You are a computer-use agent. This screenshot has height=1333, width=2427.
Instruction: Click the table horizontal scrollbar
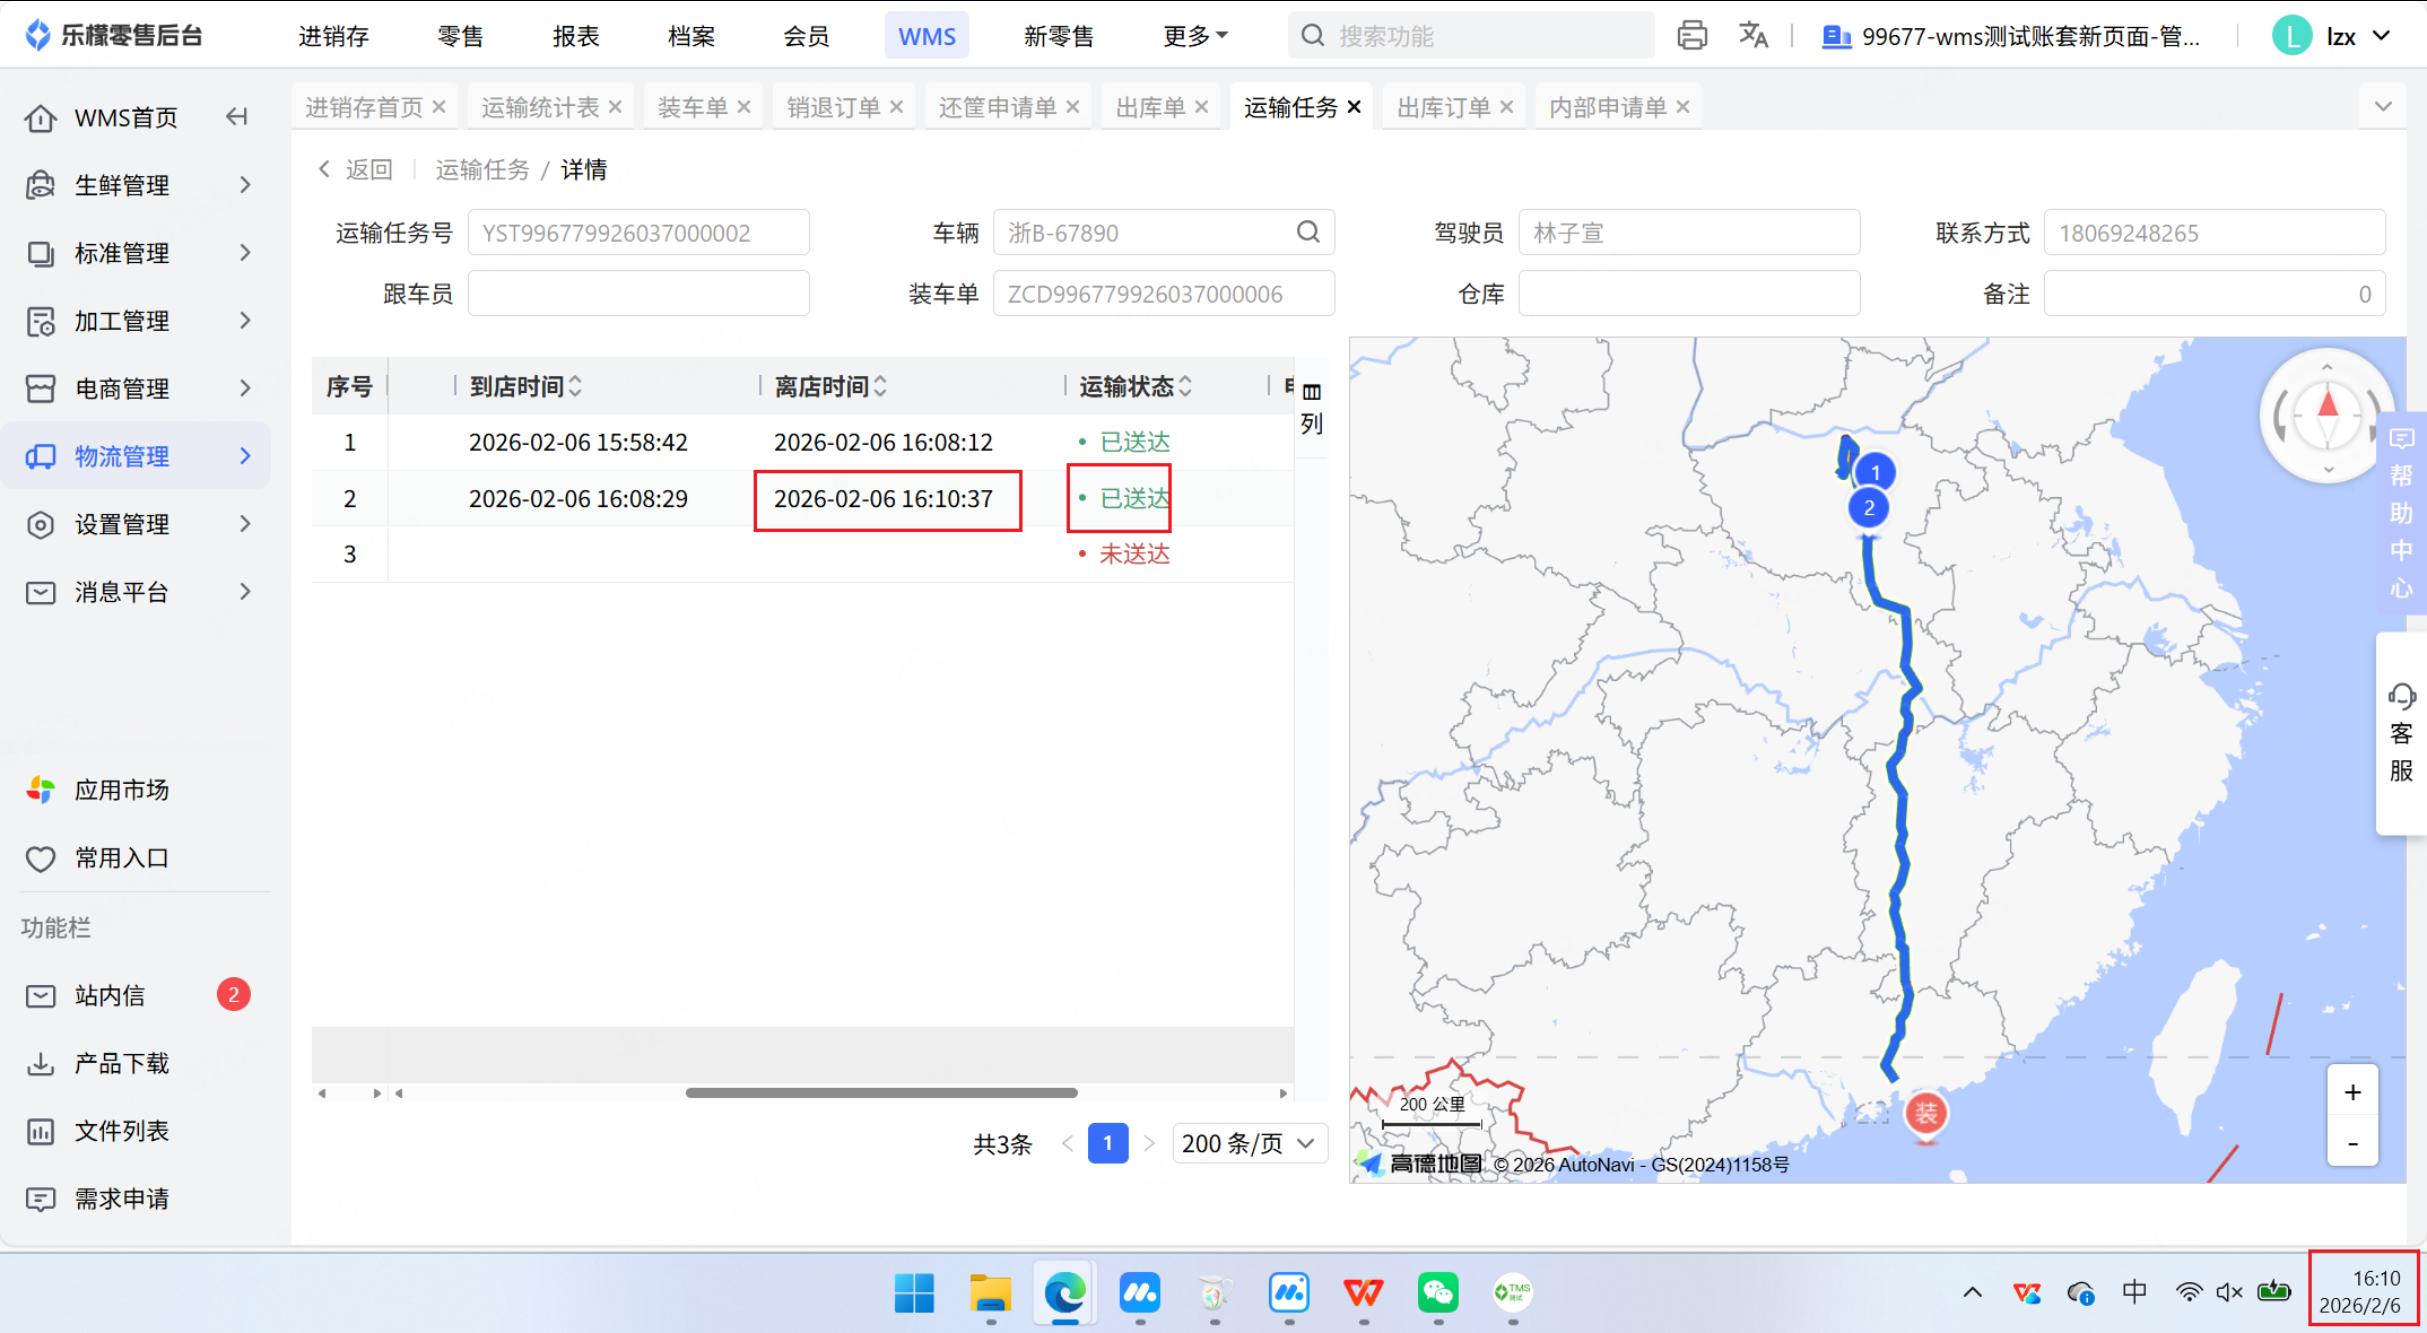[880, 1093]
